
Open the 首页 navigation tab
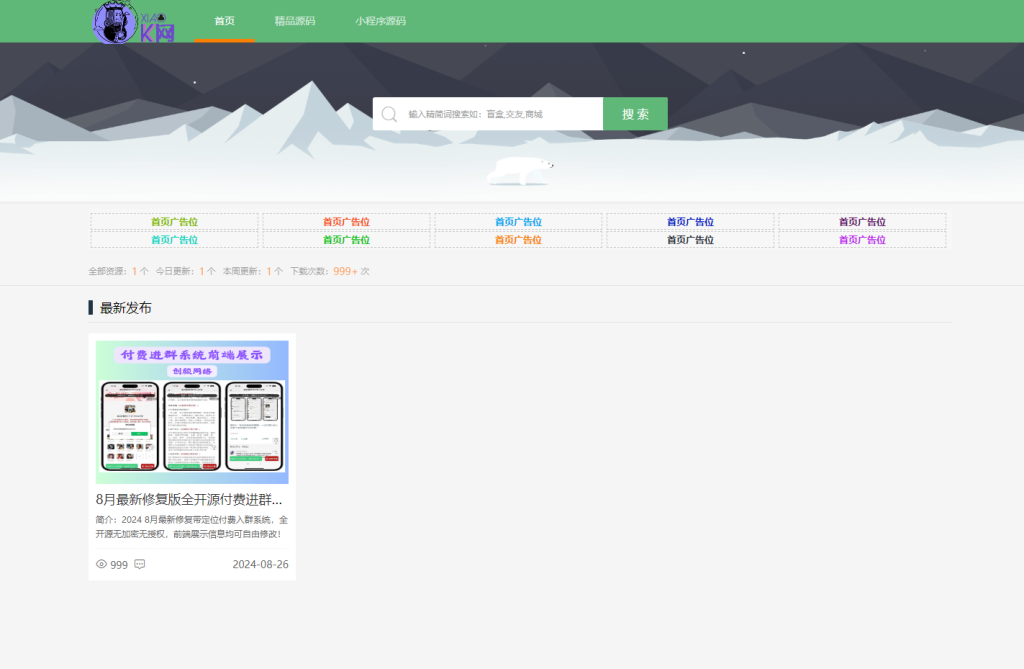[225, 21]
